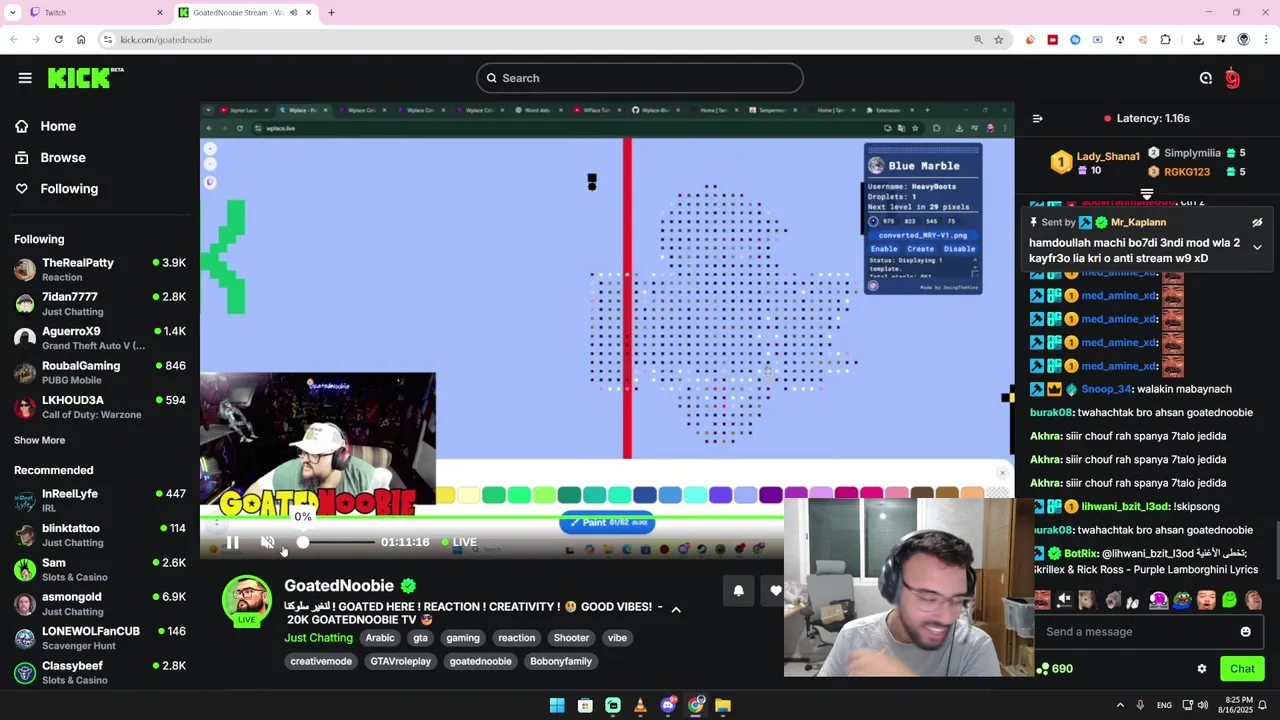Open recommended channel blinktattoo
This screenshot has width=1280, height=720.
click(x=100, y=535)
